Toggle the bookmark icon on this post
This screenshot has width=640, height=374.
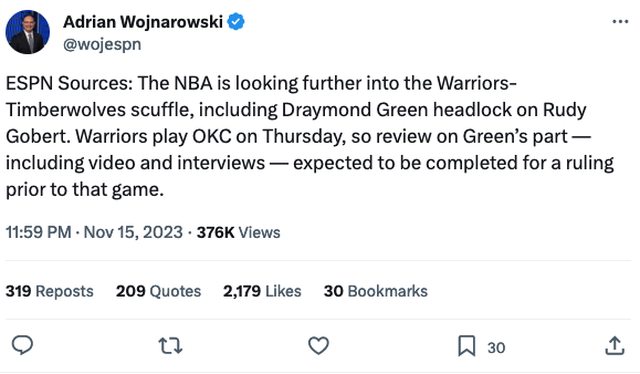click(x=467, y=346)
